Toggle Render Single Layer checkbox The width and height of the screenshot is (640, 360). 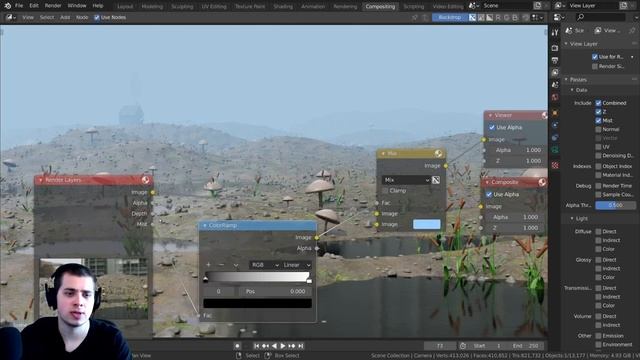point(595,66)
